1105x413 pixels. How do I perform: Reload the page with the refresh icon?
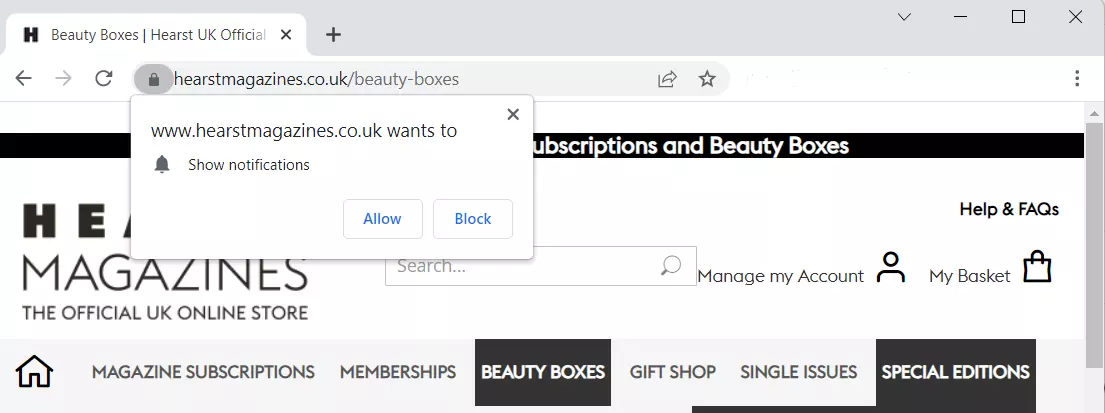(104, 78)
